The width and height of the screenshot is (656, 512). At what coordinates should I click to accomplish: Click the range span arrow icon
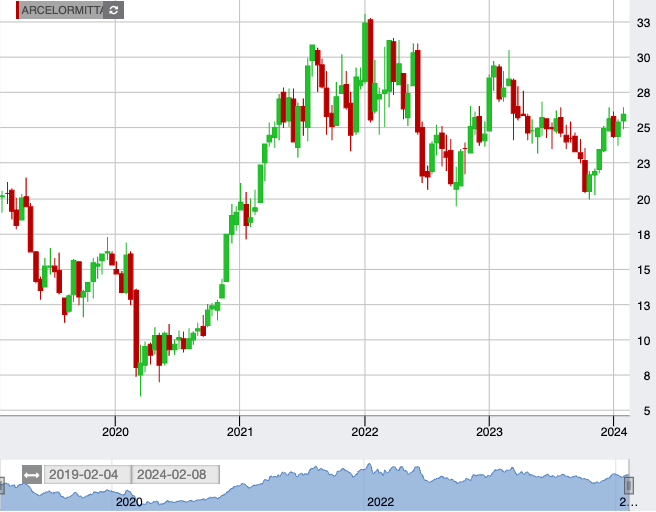click(32, 475)
